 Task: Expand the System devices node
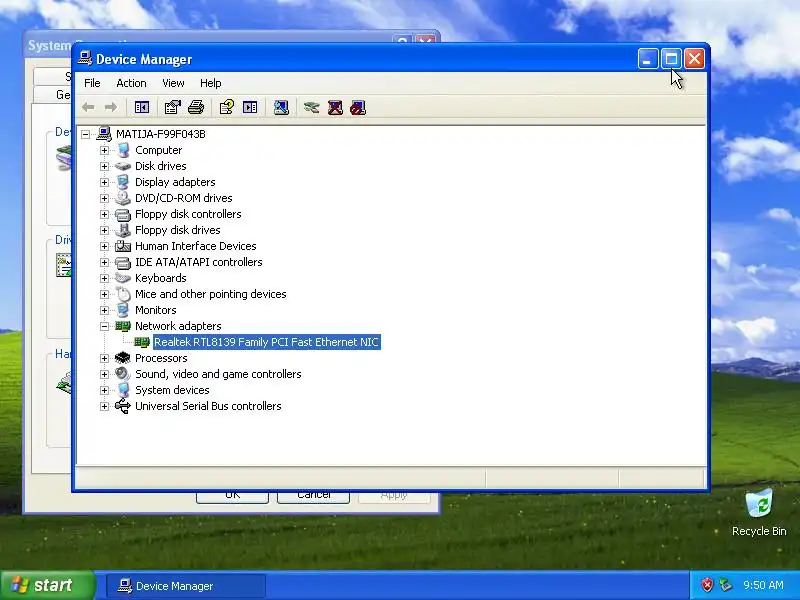tap(105, 390)
